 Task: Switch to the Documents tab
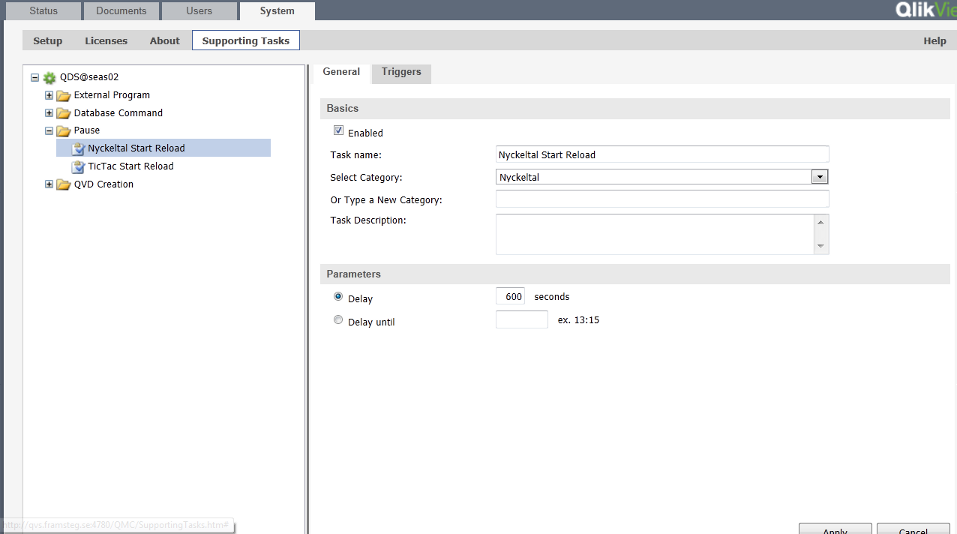[121, 10]
